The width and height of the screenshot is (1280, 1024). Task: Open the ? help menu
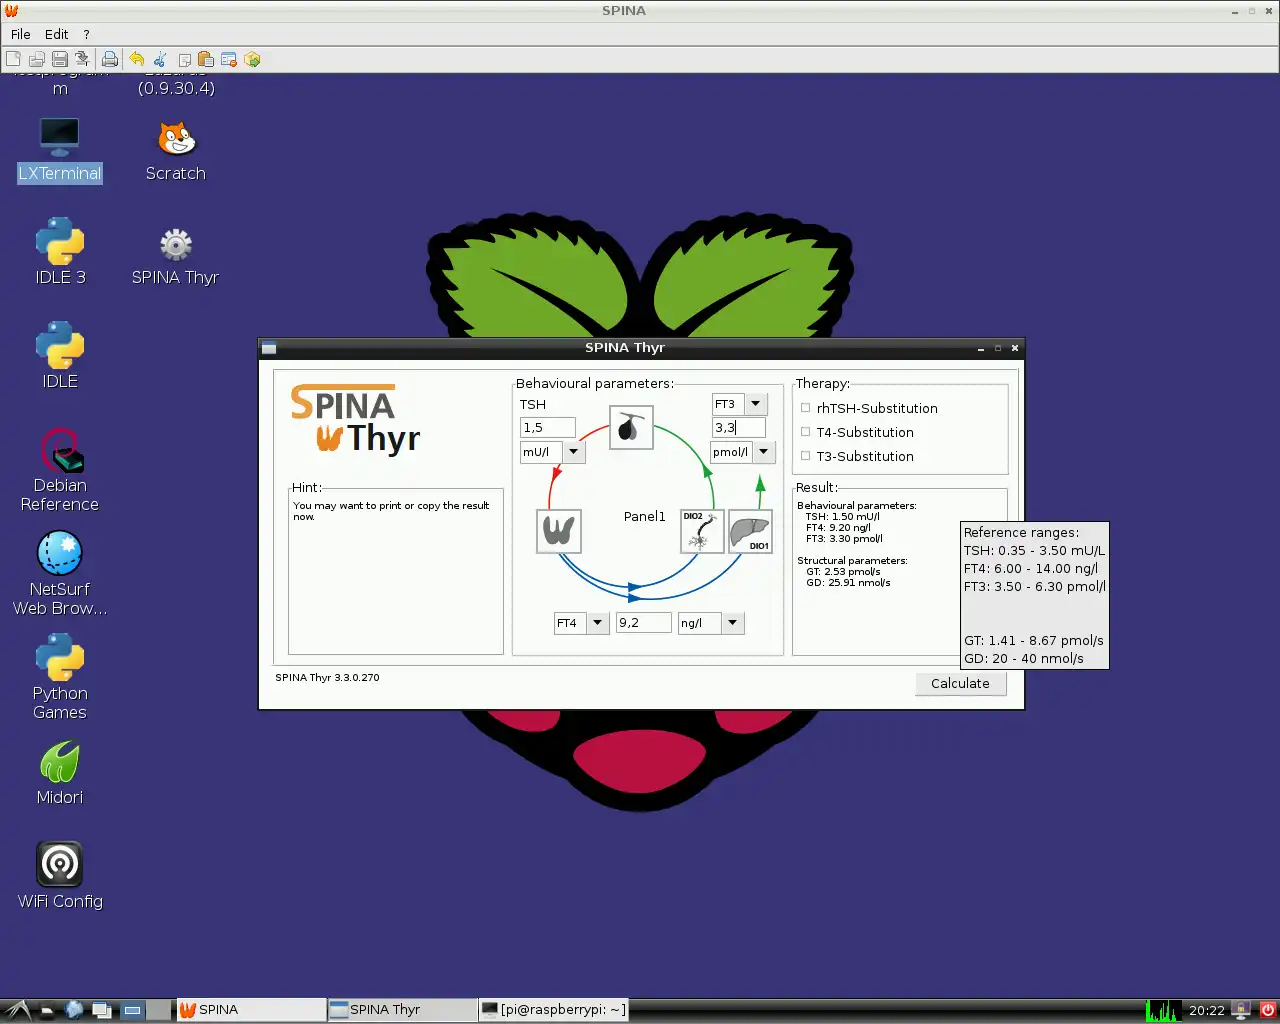(x=86, y=34)
